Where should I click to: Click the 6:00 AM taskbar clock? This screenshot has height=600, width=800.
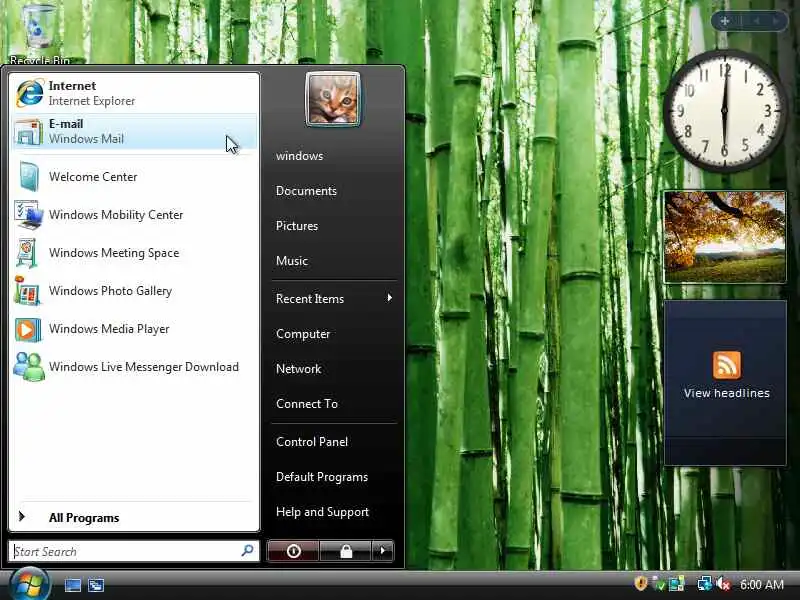click(762, 584)
